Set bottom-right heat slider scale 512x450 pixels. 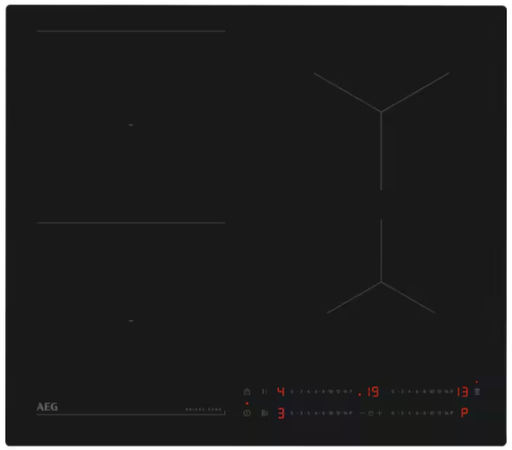point(422,413)
